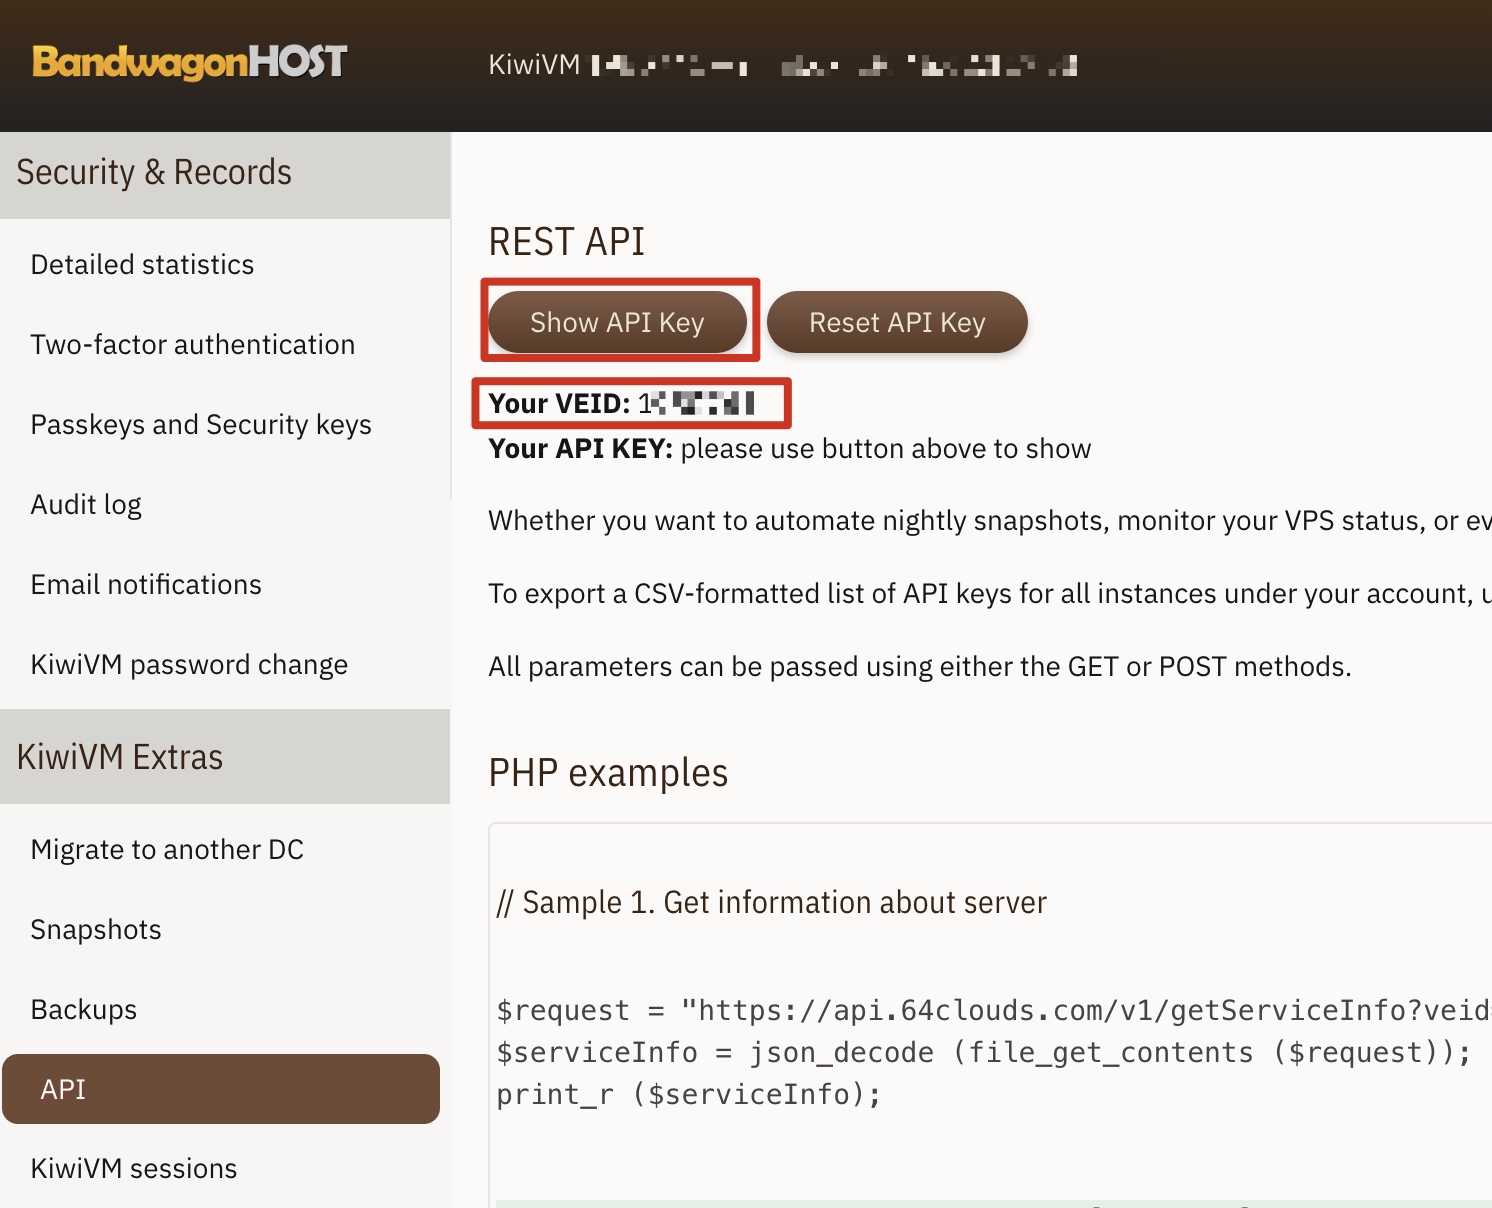Show the API key
The width and height of the screenshot is (1492, 1208).
click(x=617, y=322)
